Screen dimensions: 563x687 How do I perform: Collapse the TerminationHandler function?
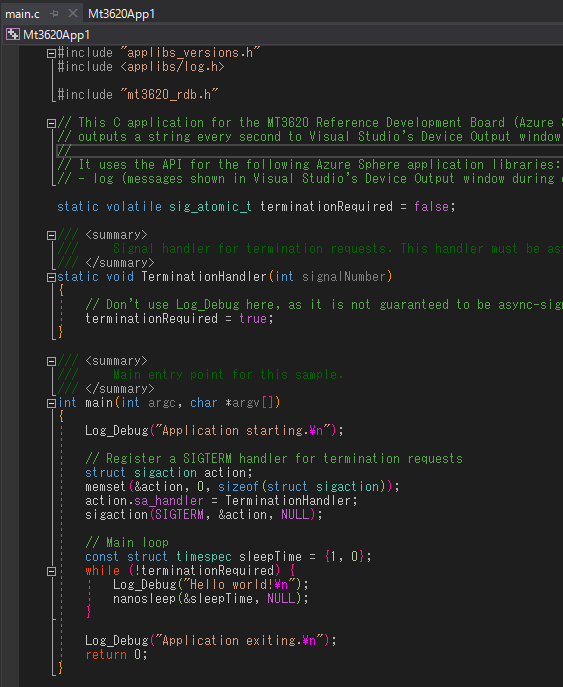click(51, 277)
